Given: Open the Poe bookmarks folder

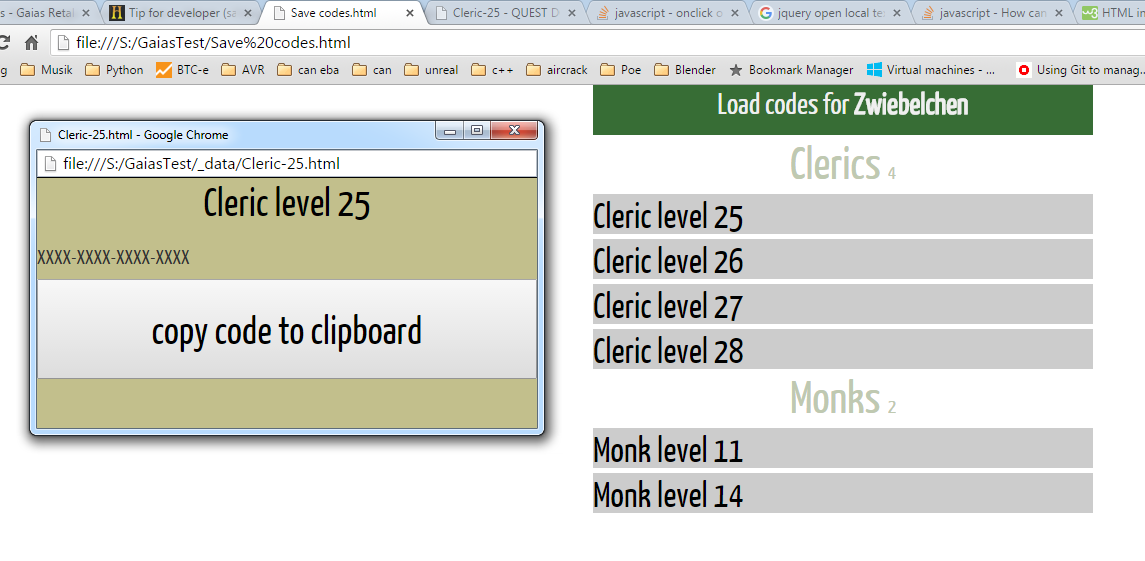Looking at the screenshot, I should tap(621, 70).
